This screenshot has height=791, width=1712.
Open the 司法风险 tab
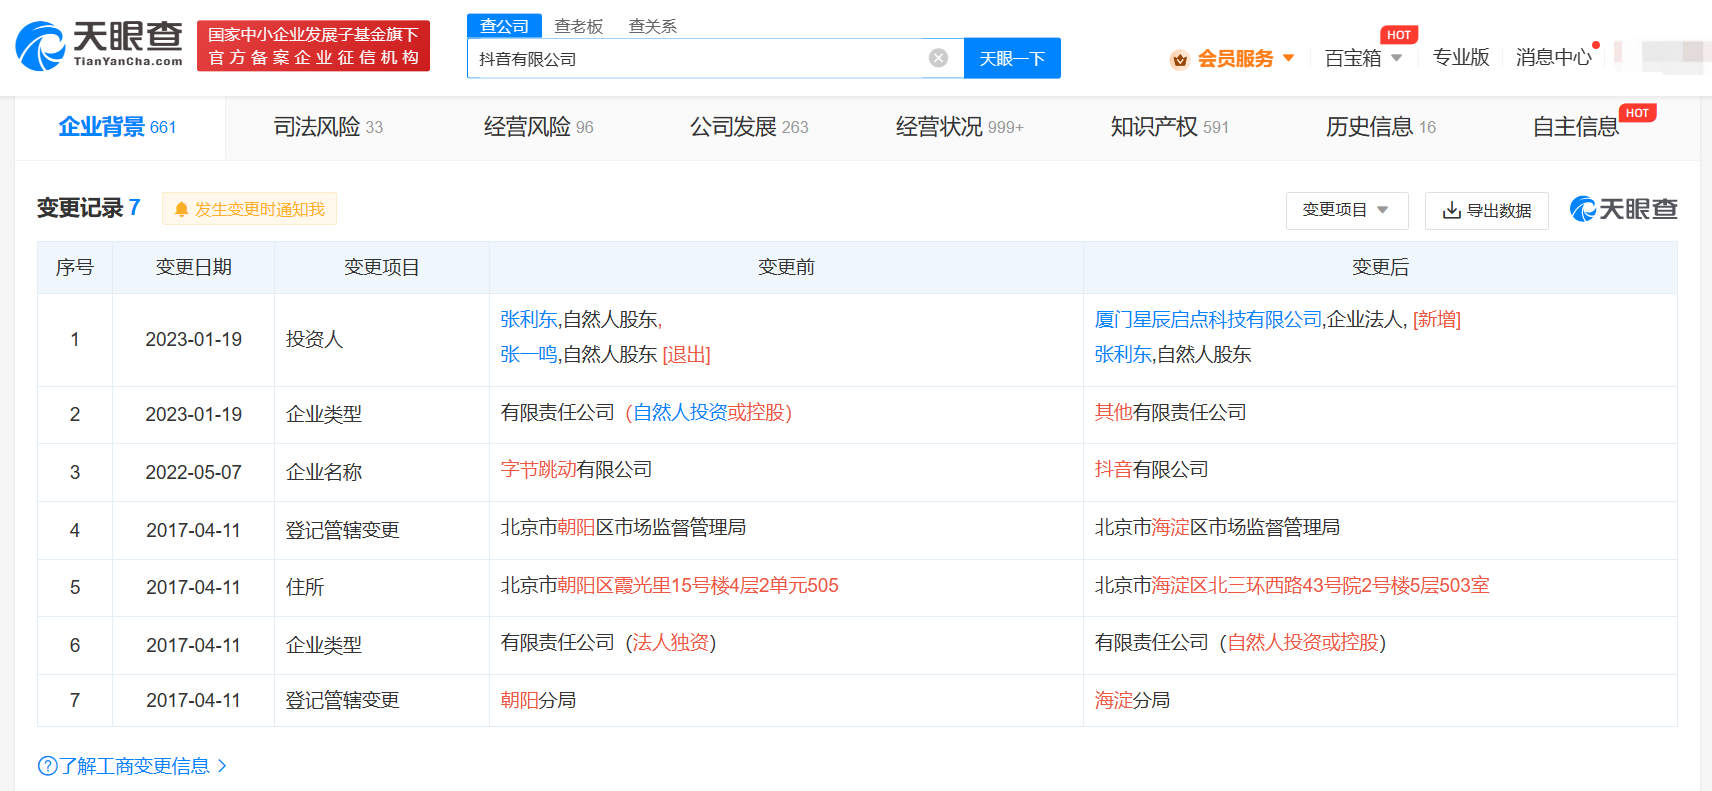click(328, 127)
